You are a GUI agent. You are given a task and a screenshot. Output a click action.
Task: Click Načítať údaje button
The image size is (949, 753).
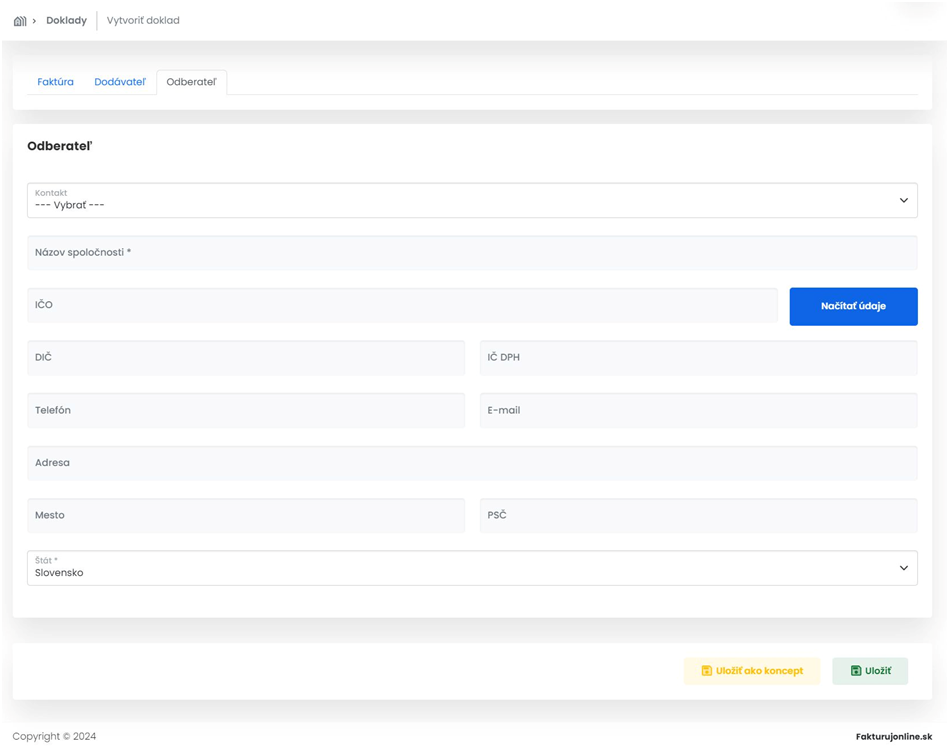tap(853, 306)
